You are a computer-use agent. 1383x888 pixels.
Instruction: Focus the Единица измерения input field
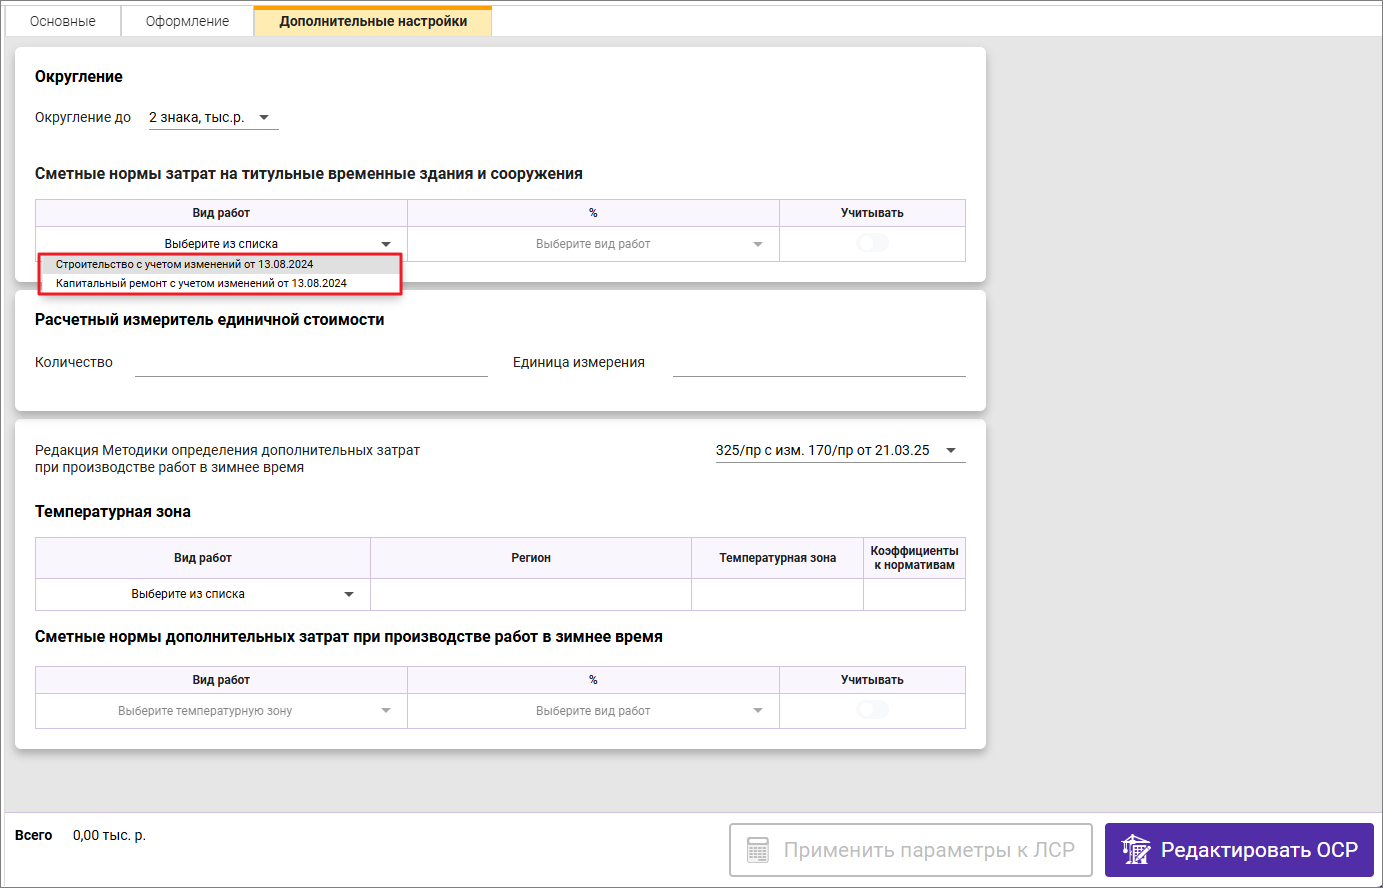[x=818, y=363]
